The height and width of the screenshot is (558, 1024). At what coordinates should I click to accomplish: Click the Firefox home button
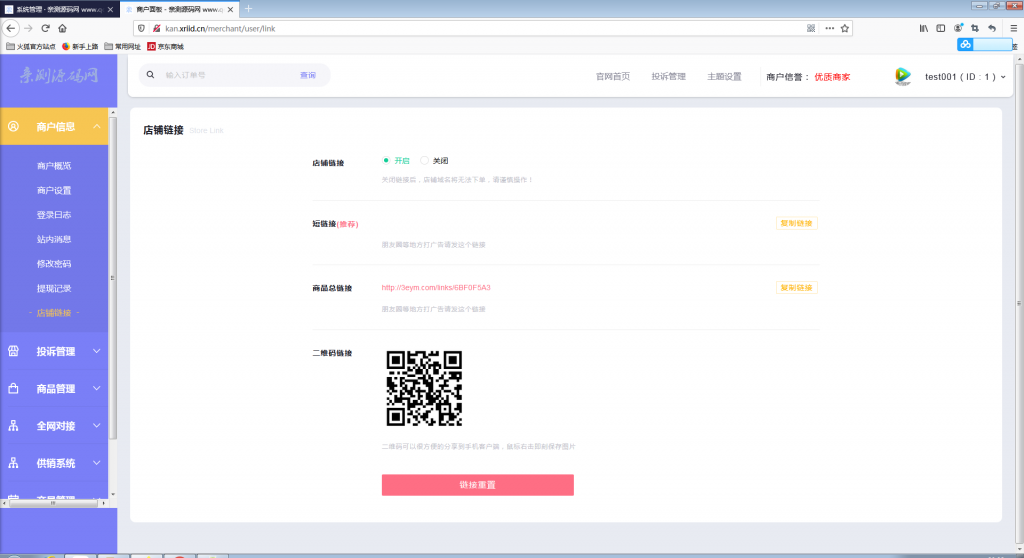[62, 28]
